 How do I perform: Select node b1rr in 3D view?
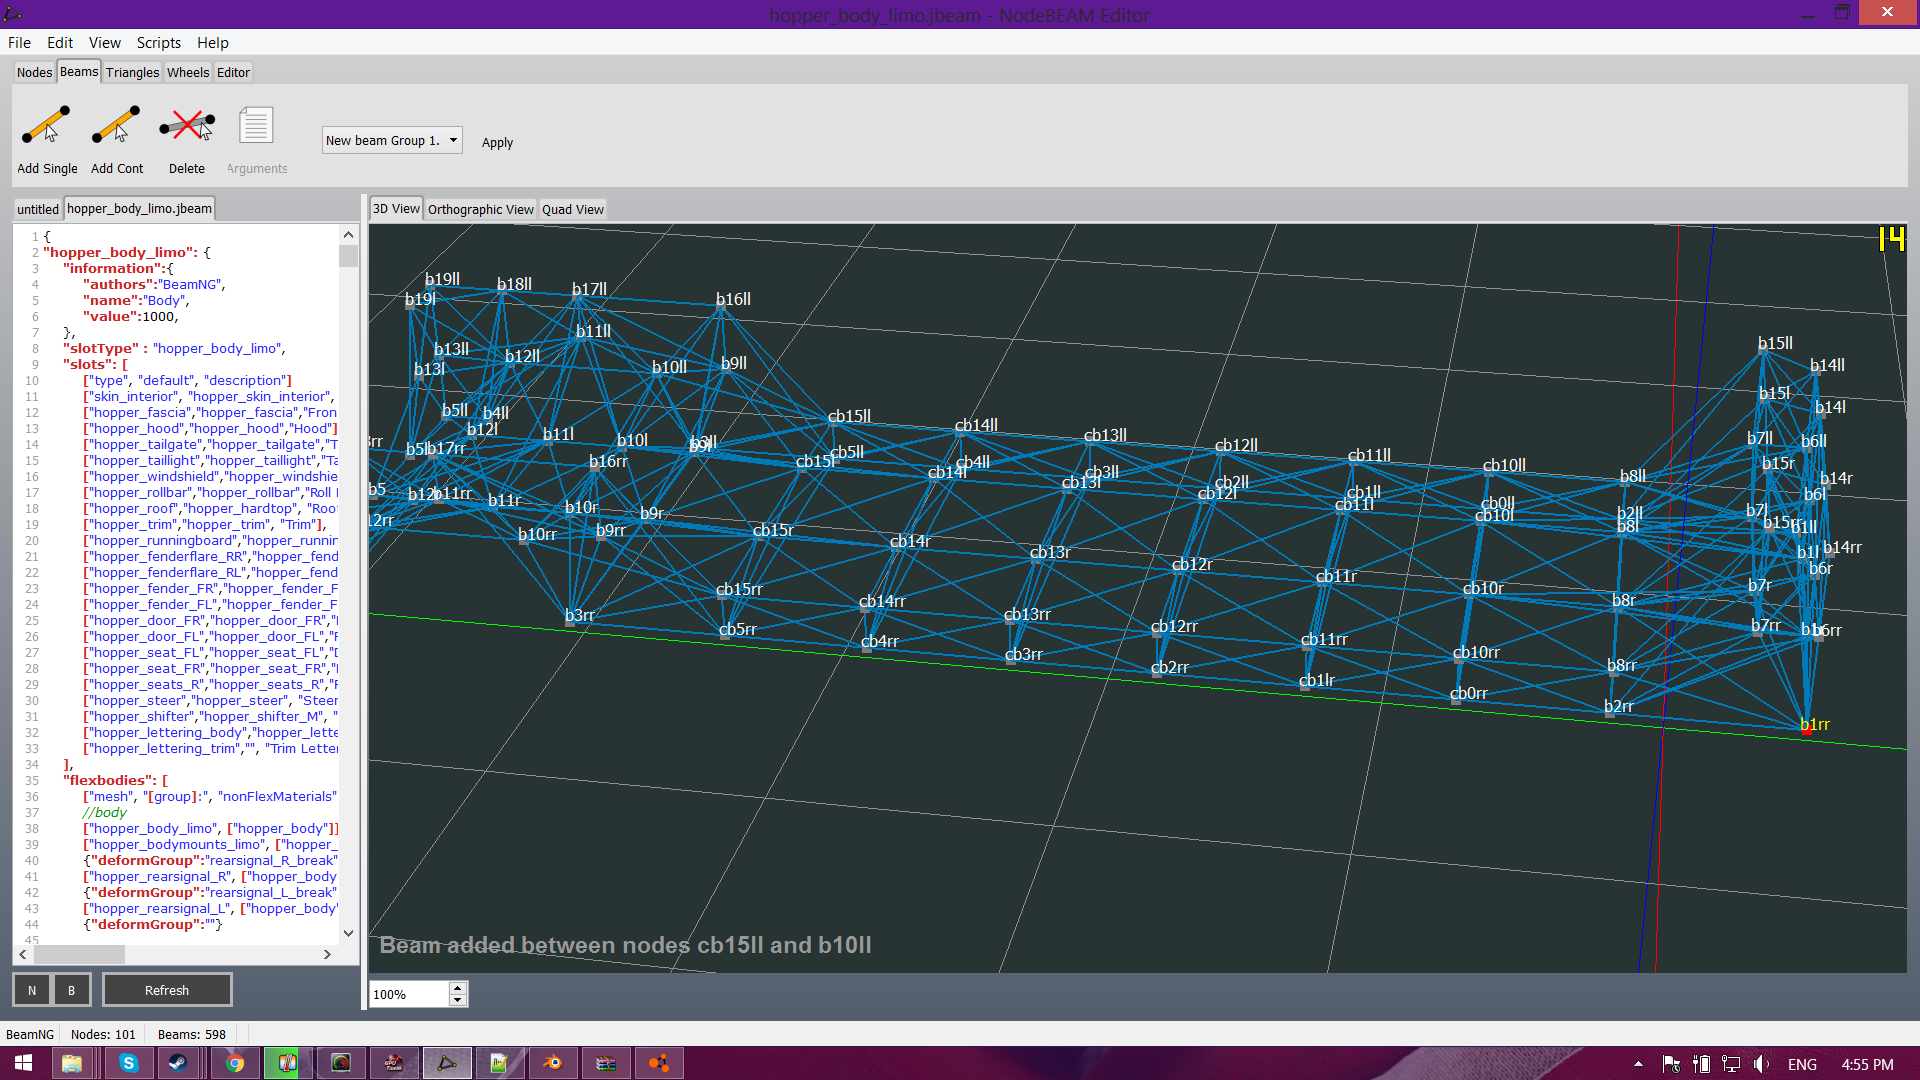(1807, 732)
